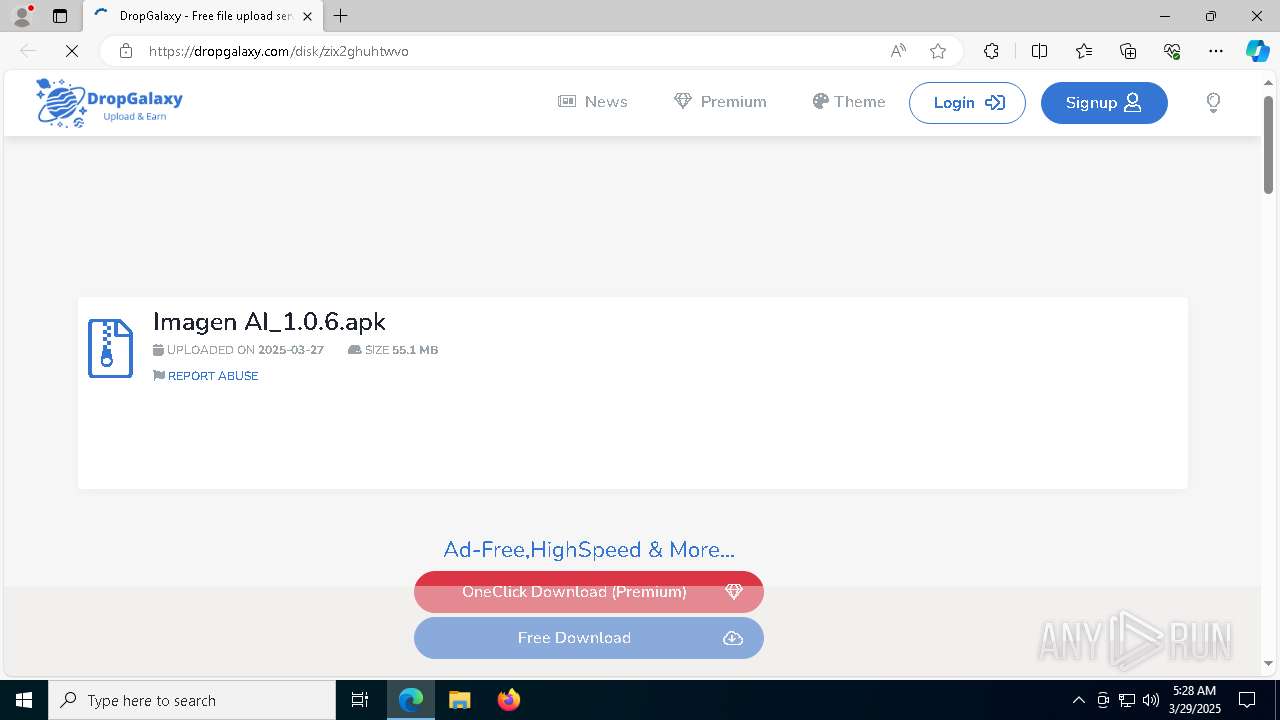The height and width of the screenshot is (720, 1280).
Task: Open the Theme menu item
Action: pyautogui.click(x=849, y=102)
